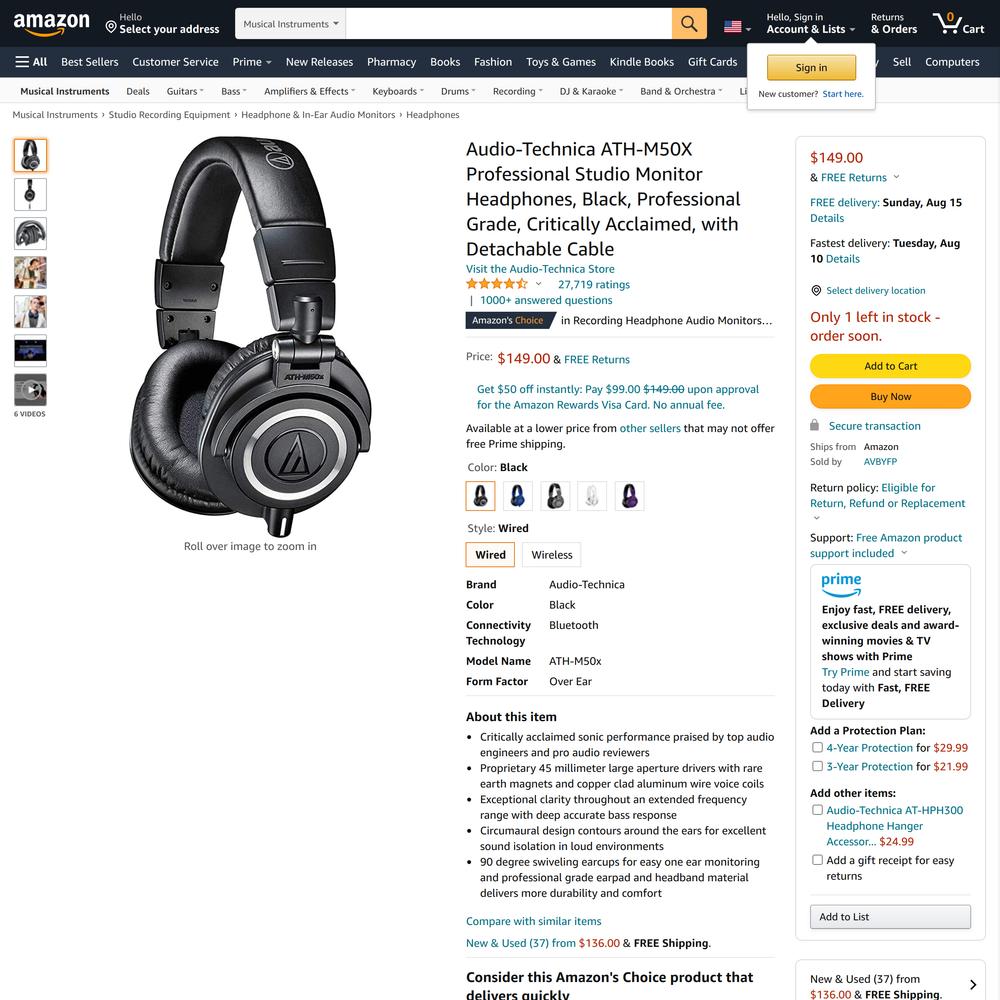Click the Amazon logo
This screenshot has height=1000, width=1000.
52,24
